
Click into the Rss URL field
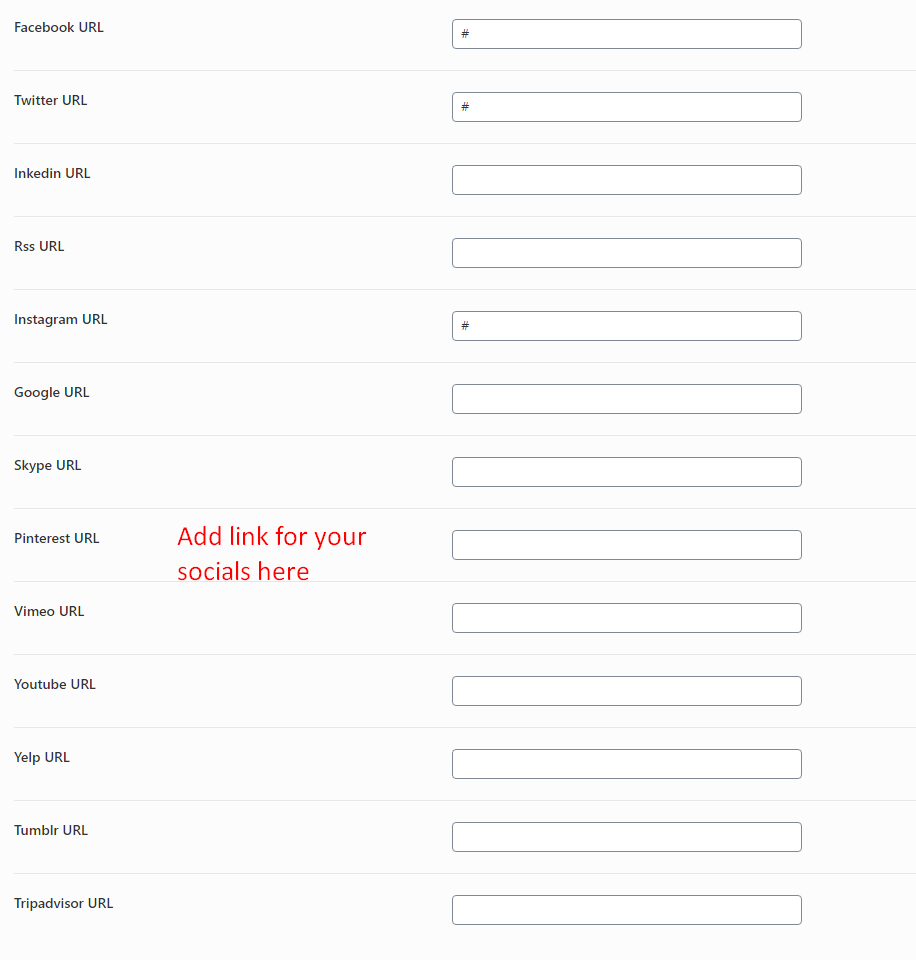coord(626,253)
